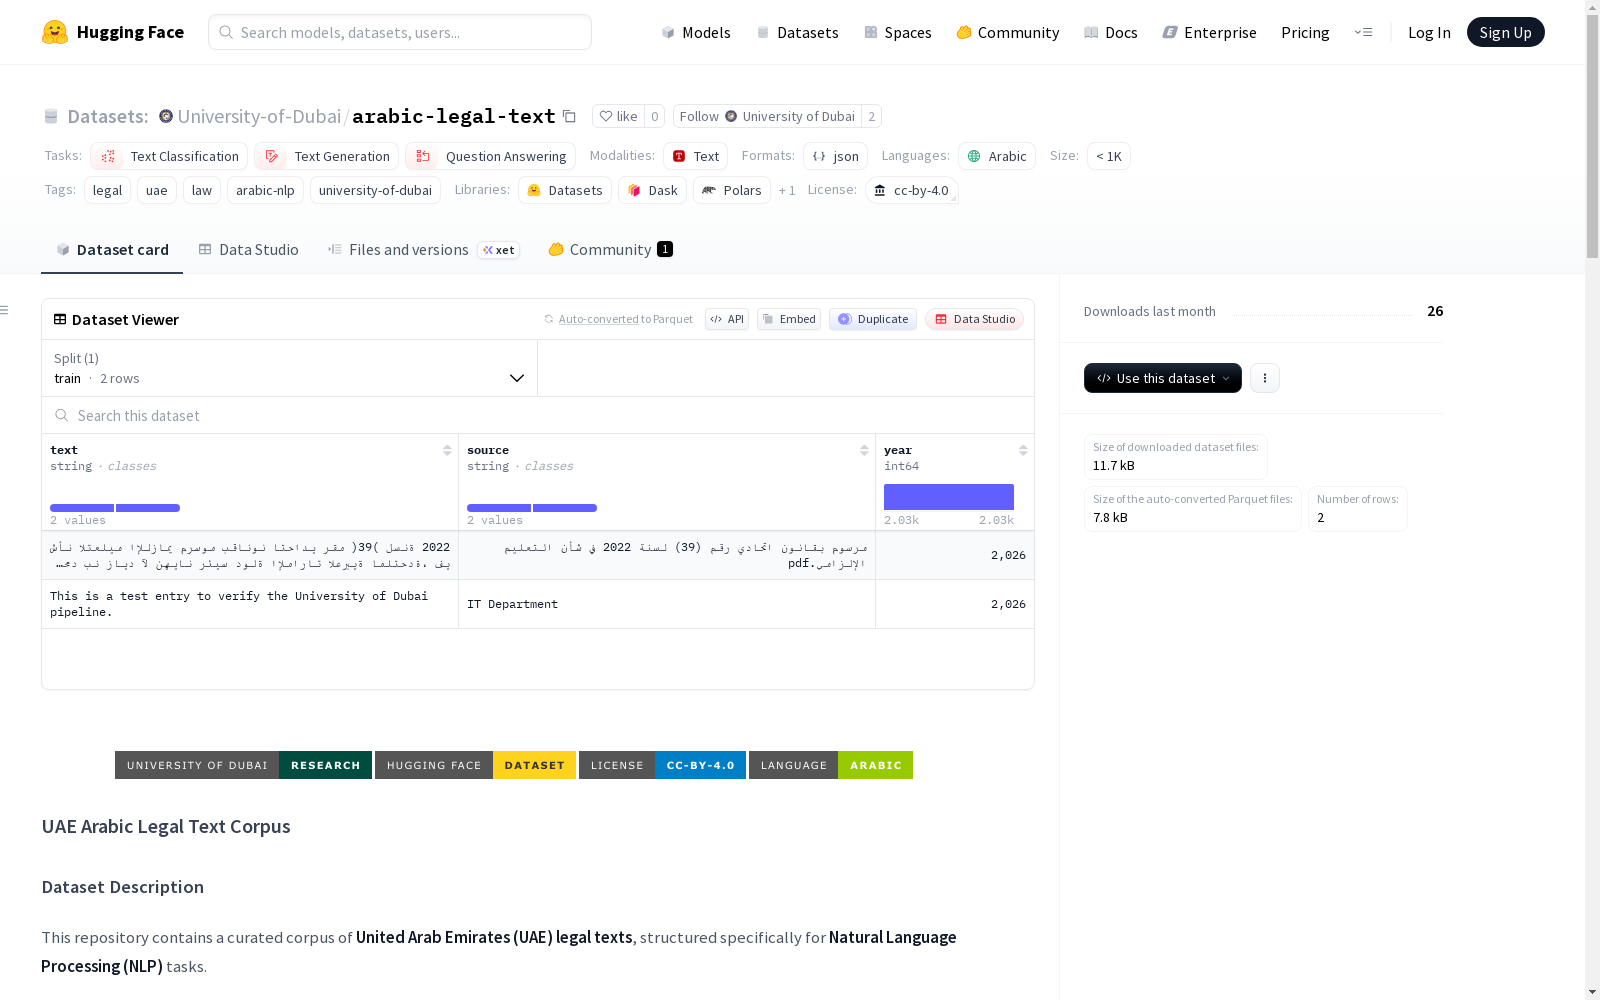This screenshot has width=1600, height=1000.
Task: Focus the Search this dataset field
Action: pyautogui.click(x=538, y=415)
